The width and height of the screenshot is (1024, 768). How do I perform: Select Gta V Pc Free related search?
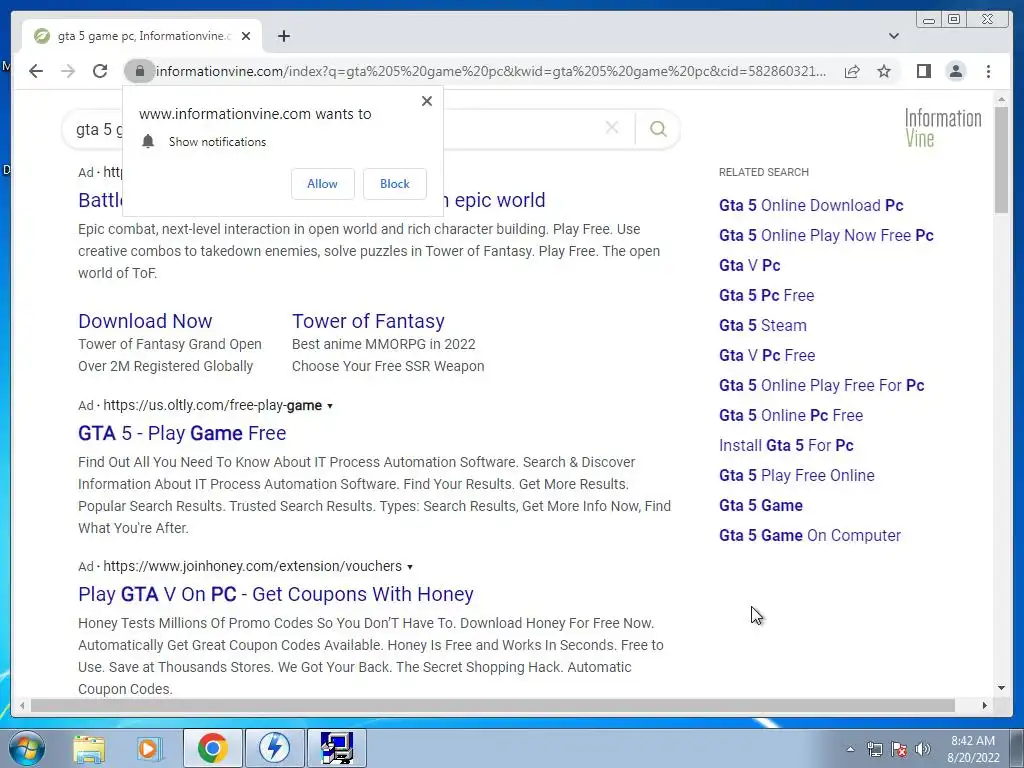click(767, 355)
